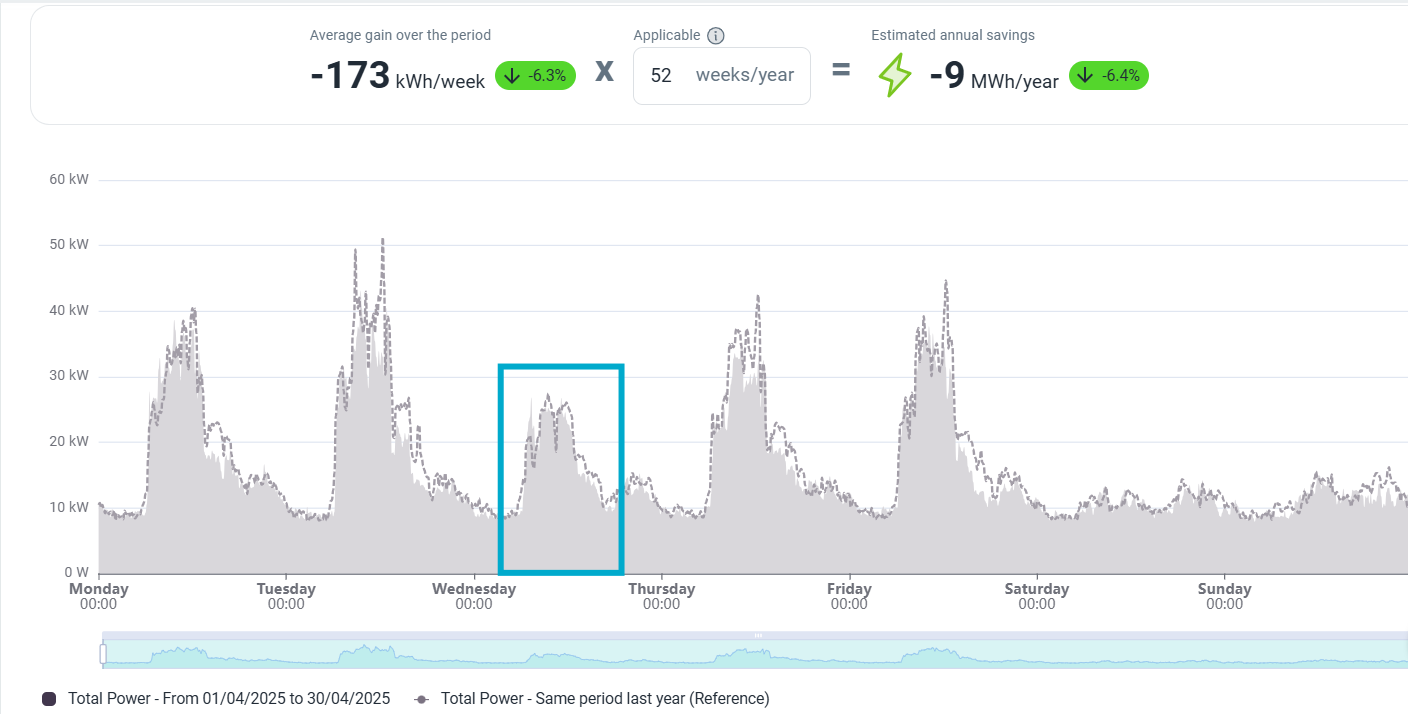
Task: Click the Sunday 00:00 axis label
Action: pyautogui.click(x=1224, y=596)
